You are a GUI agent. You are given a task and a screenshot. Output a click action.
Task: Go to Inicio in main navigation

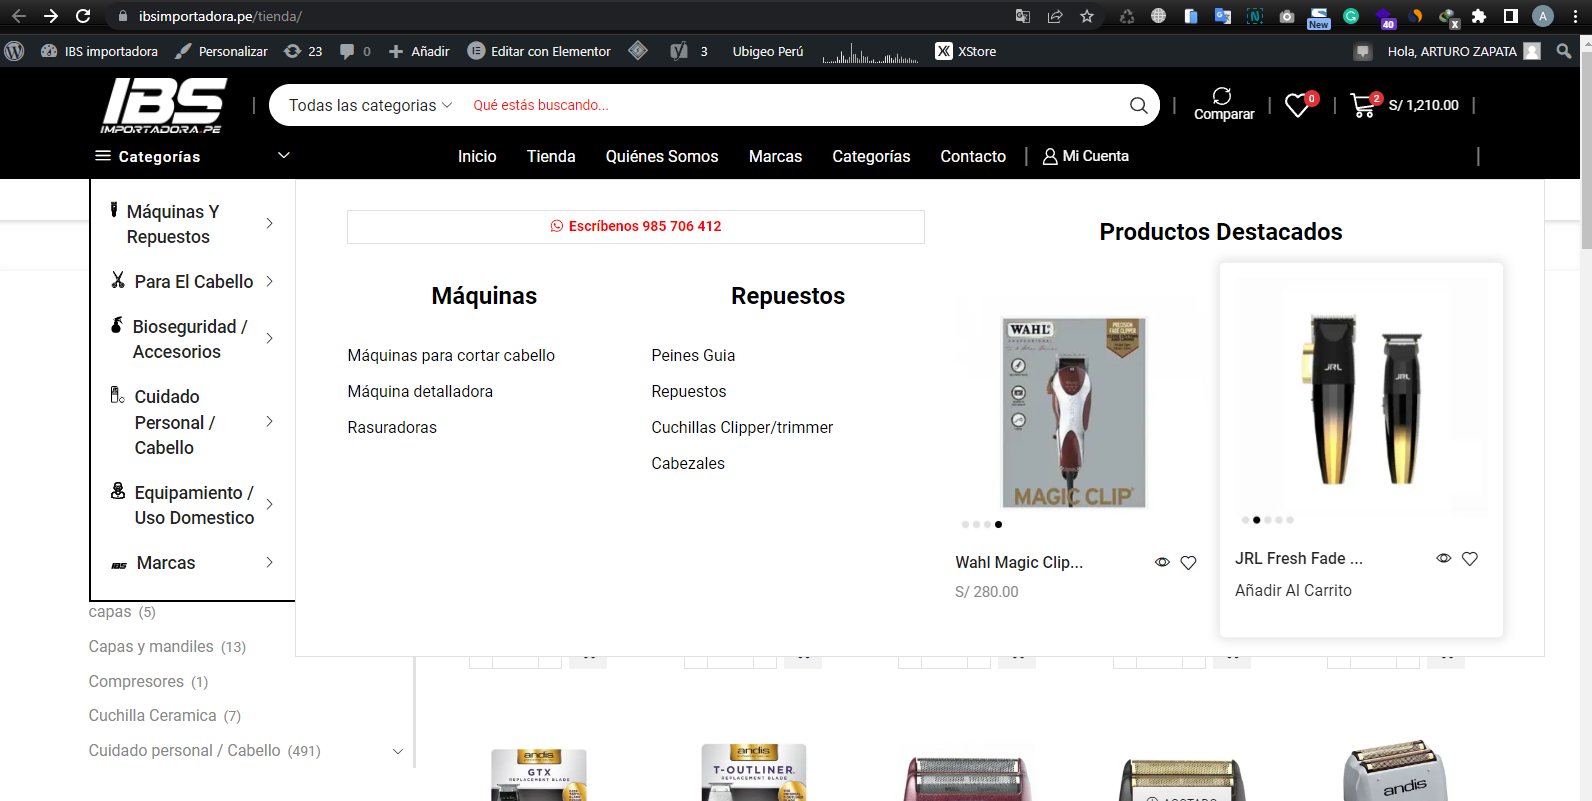477,156
